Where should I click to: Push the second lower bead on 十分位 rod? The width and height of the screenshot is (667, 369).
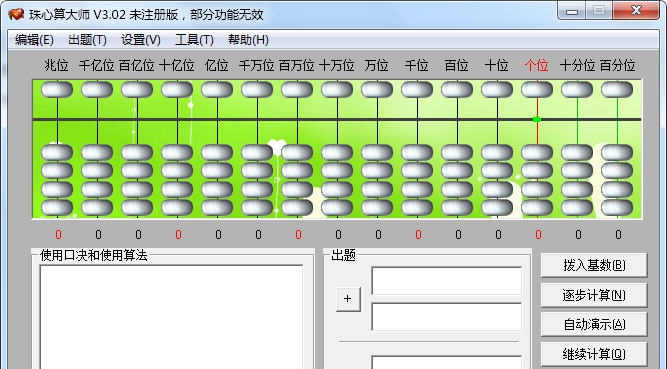point(577,171)
